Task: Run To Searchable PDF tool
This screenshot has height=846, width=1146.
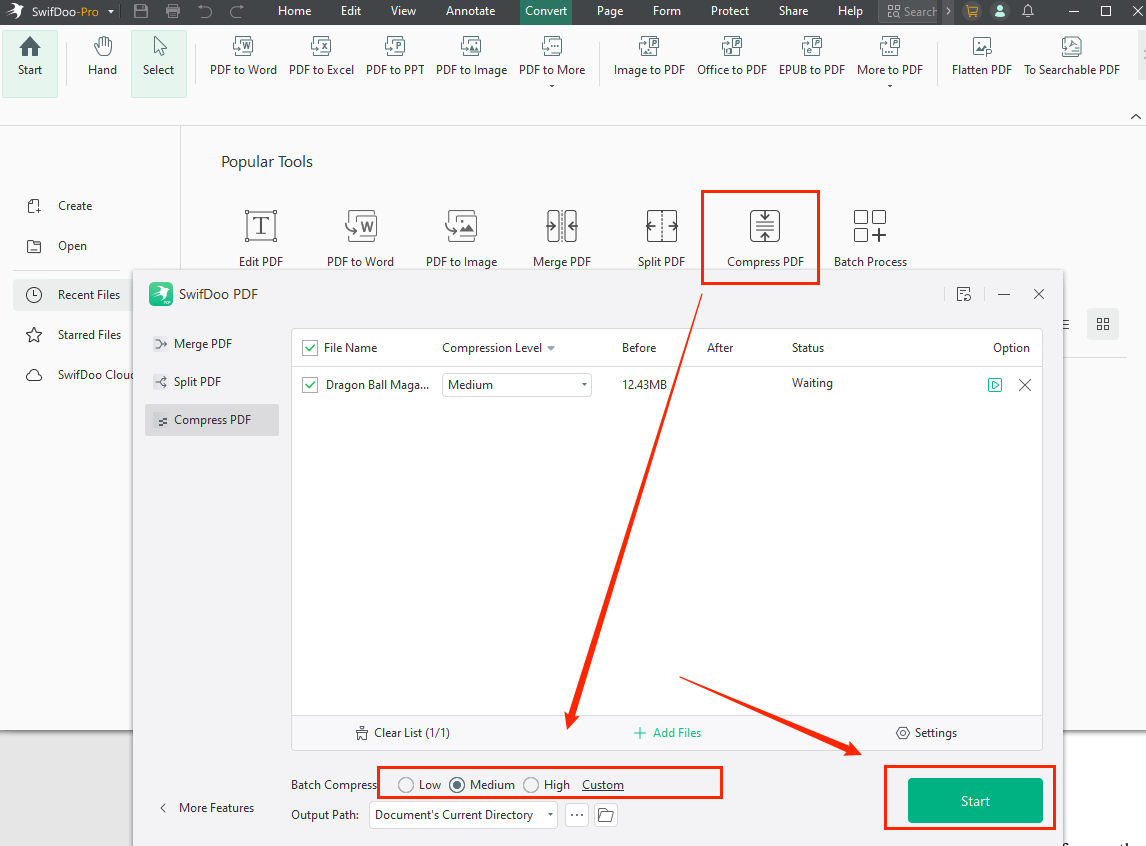Action: pyautogui.click(x=1071, y=57)
